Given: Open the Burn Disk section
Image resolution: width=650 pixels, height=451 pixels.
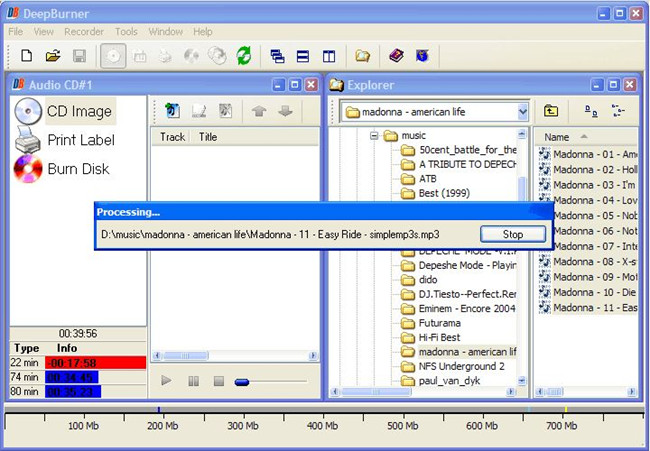Looking at the screenshot, I should click(62, 169).
